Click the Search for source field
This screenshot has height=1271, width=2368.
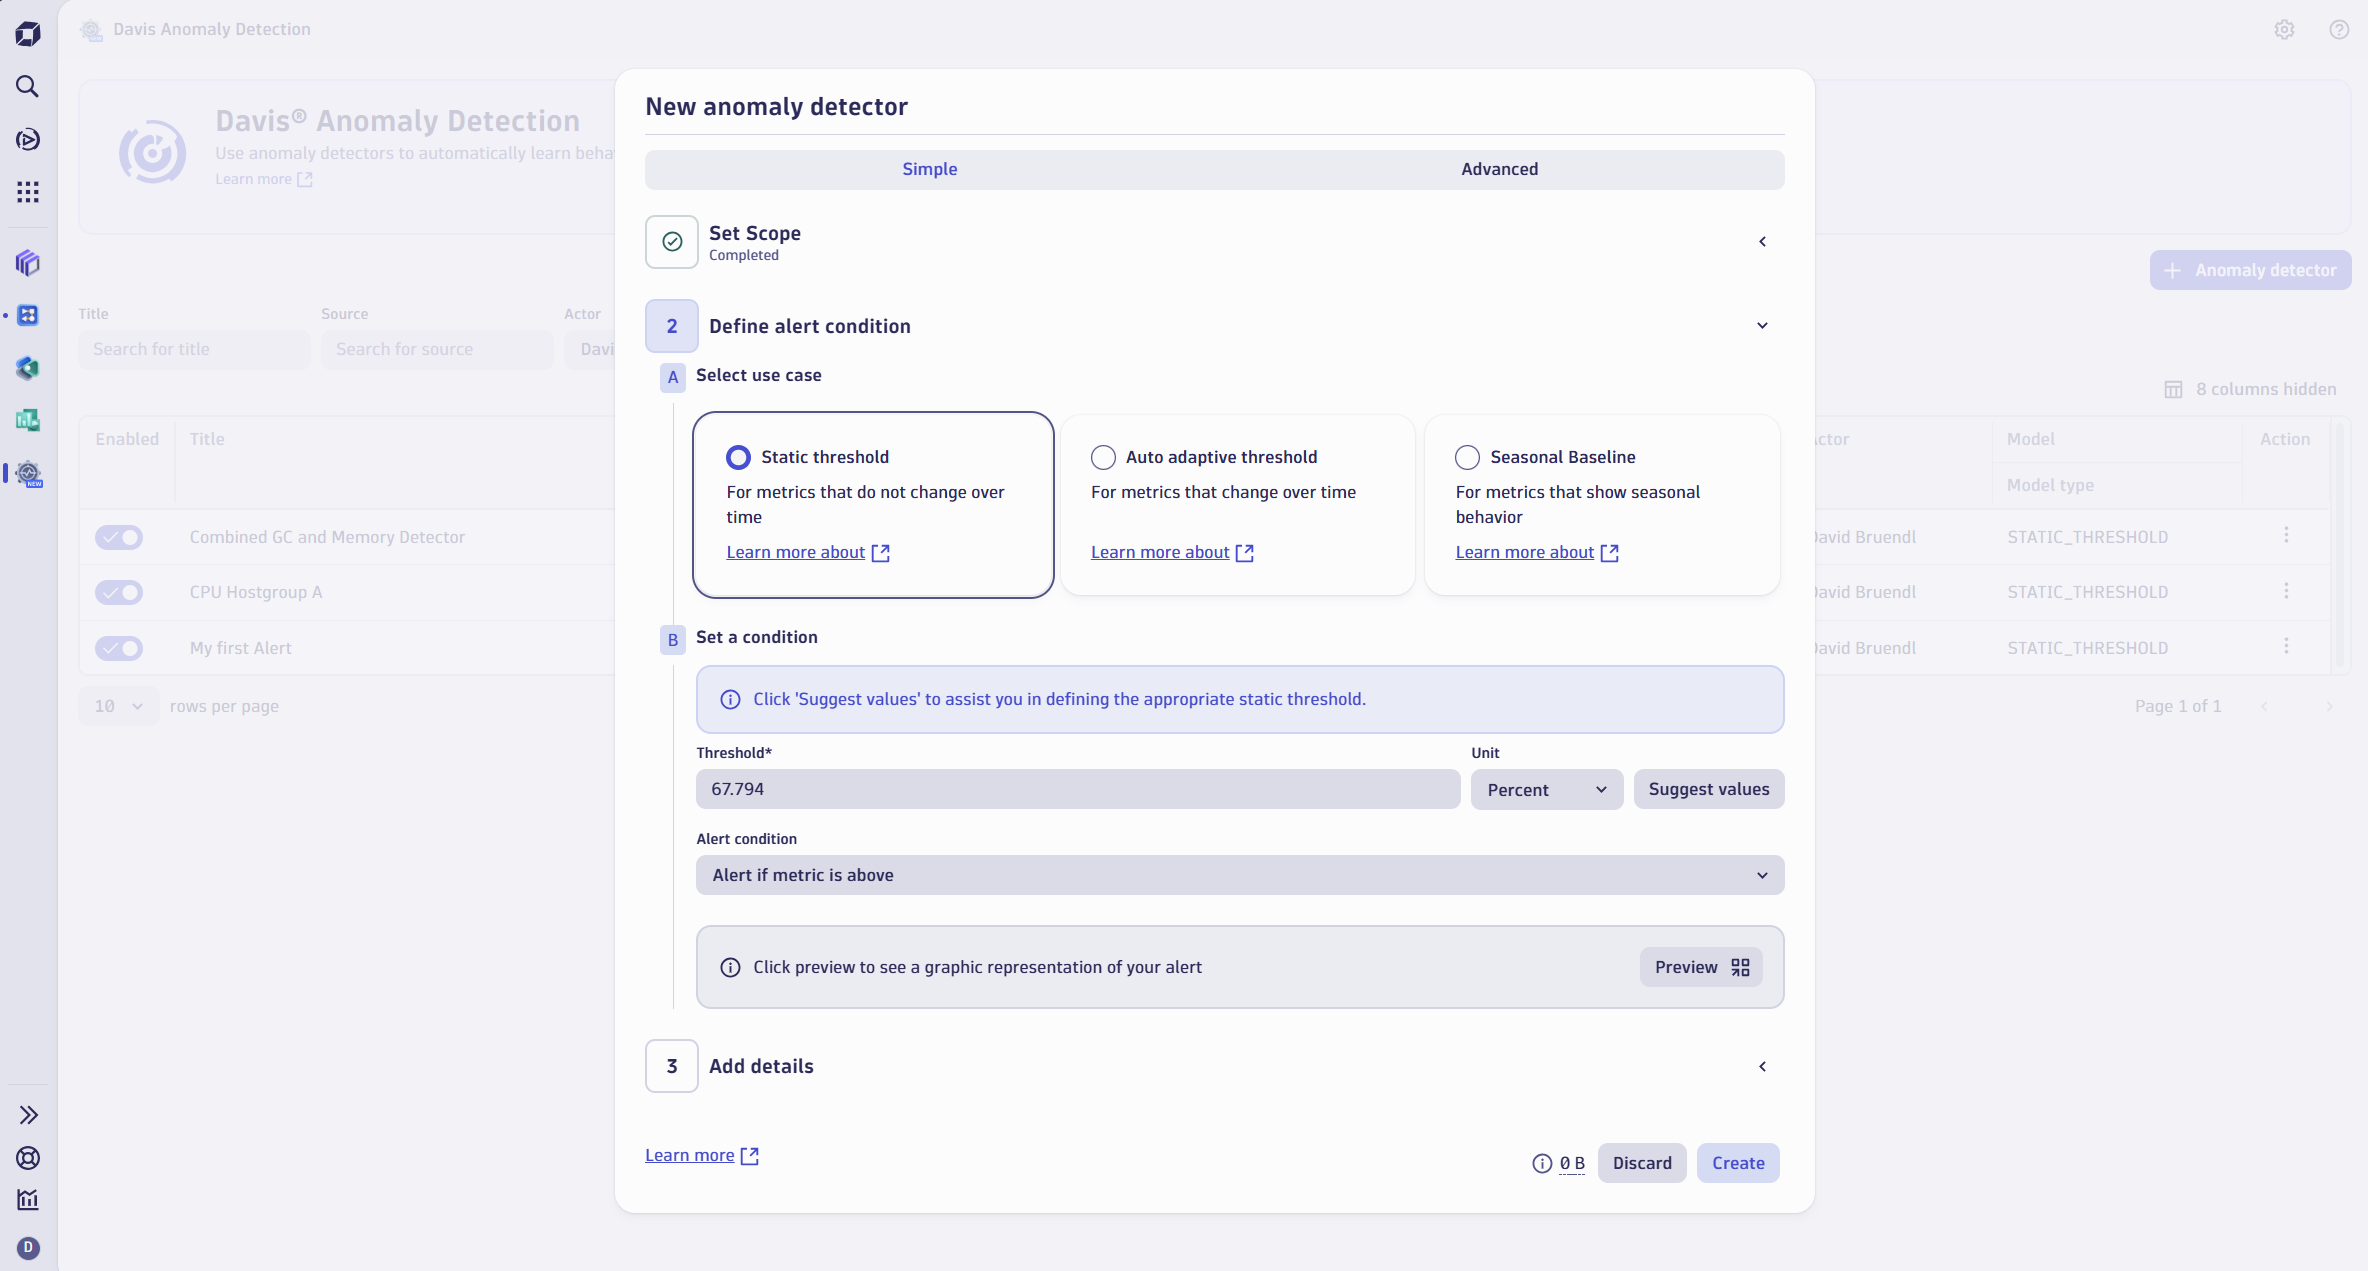click(437, 350)
